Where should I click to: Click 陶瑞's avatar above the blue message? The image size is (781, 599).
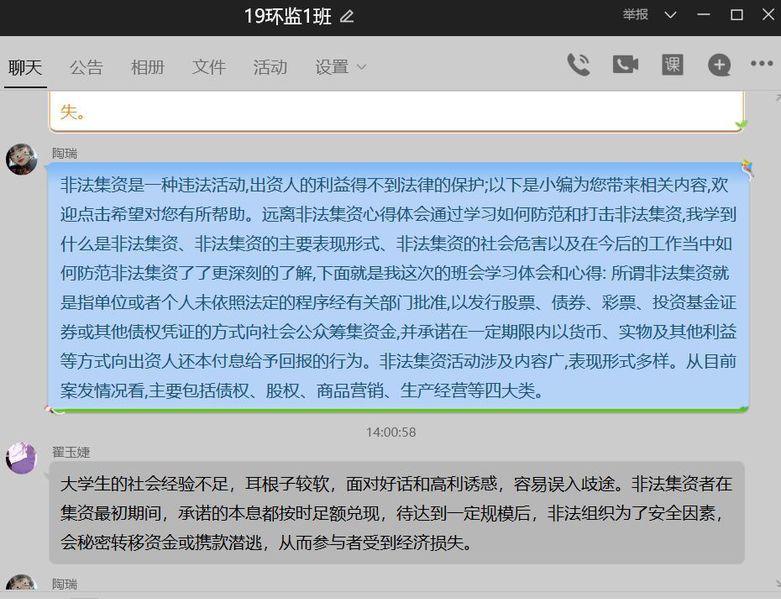tap(21, 159)
